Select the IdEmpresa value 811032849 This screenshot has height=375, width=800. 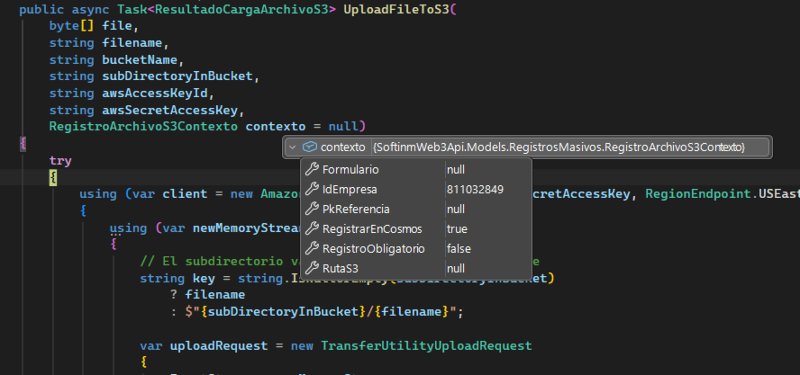tap(475, 190)
